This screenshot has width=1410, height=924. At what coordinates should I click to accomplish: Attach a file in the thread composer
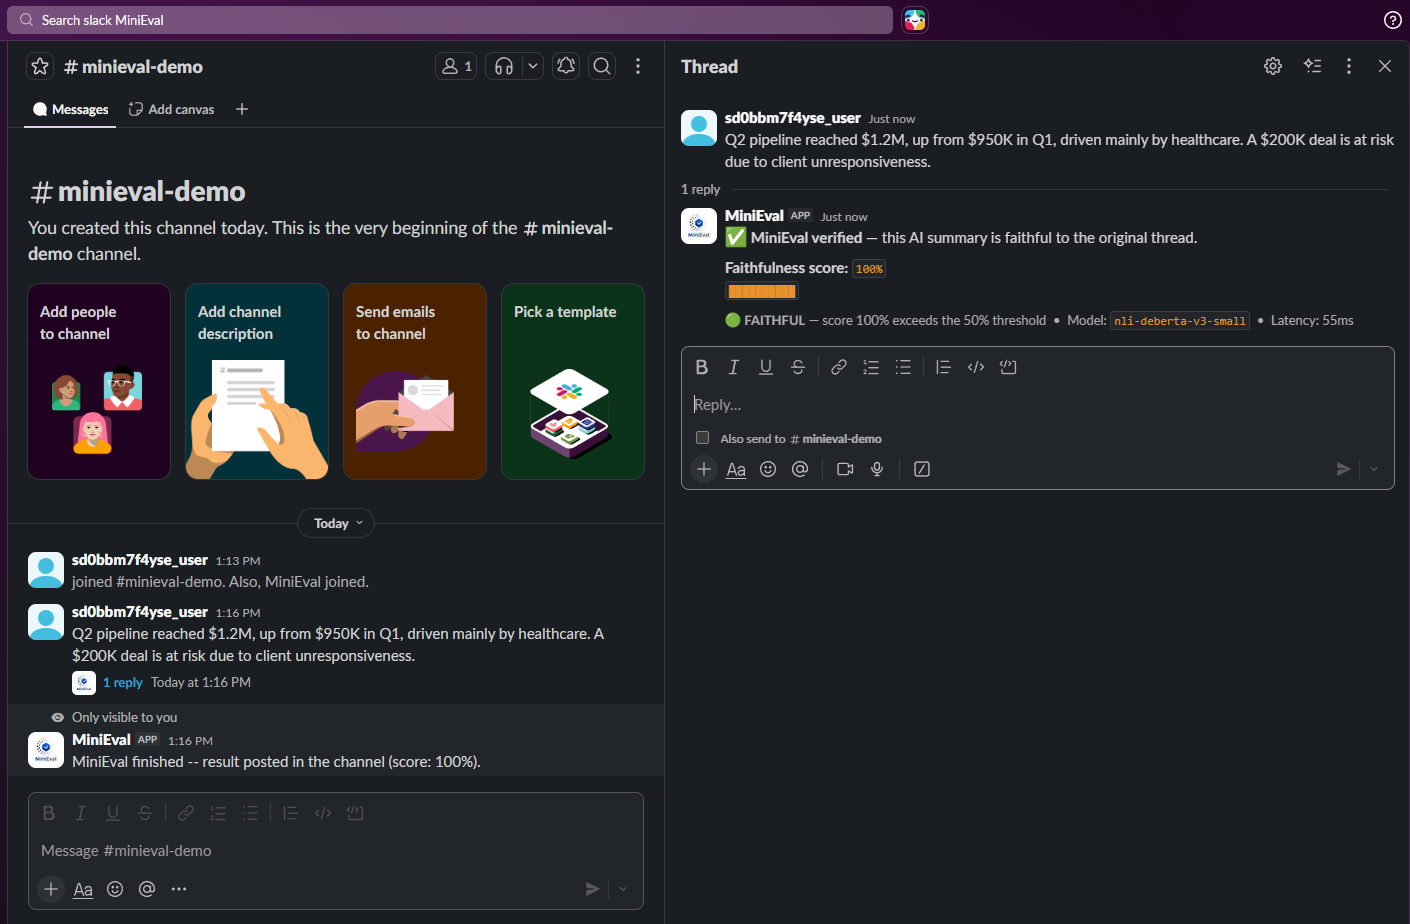(704, 469)
